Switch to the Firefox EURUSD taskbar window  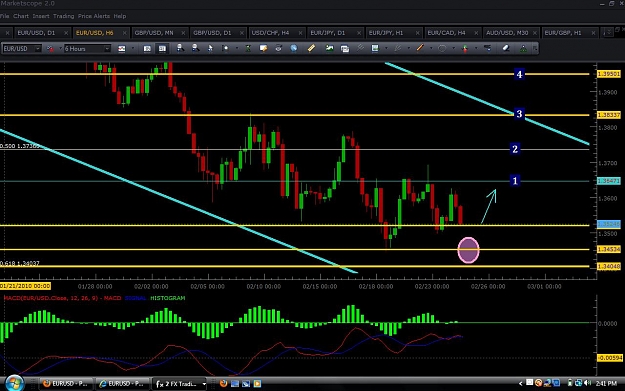tap(66, 383)
